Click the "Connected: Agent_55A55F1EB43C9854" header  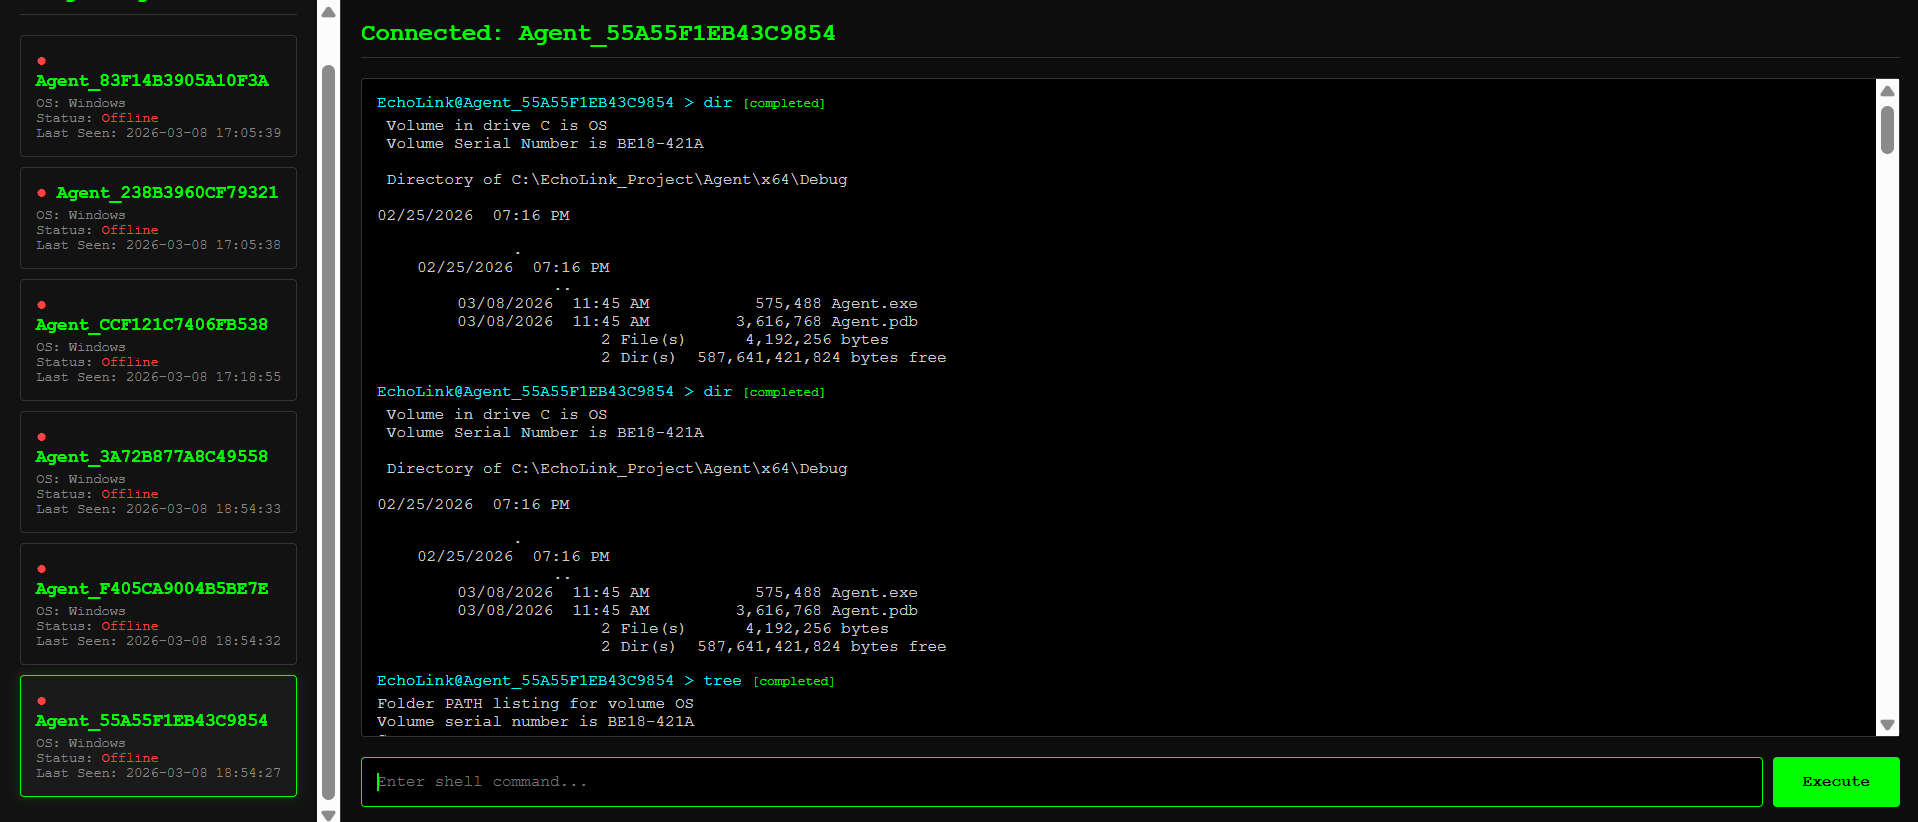point(598,33)
